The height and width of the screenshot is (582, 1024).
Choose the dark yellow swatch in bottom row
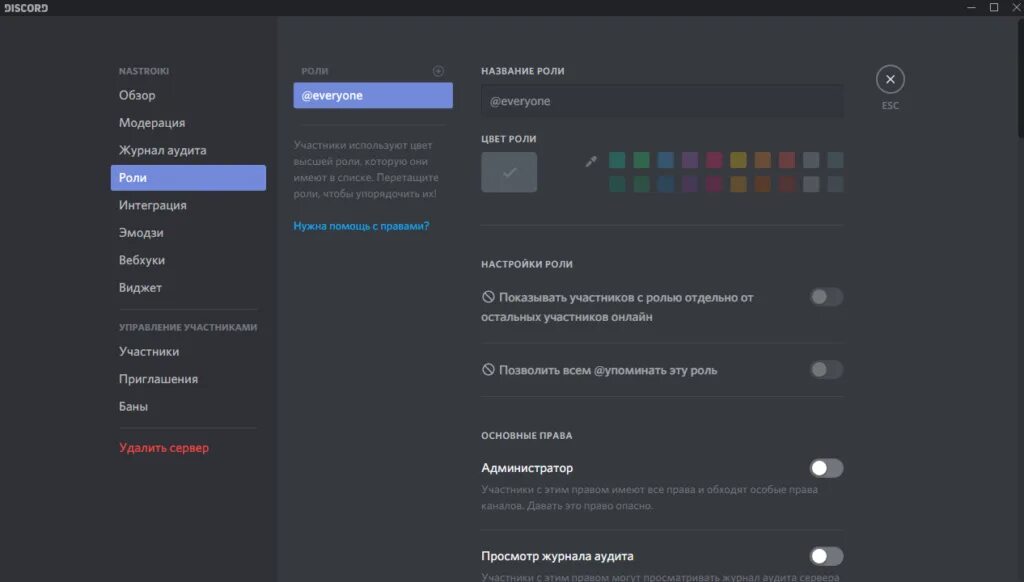738,184
